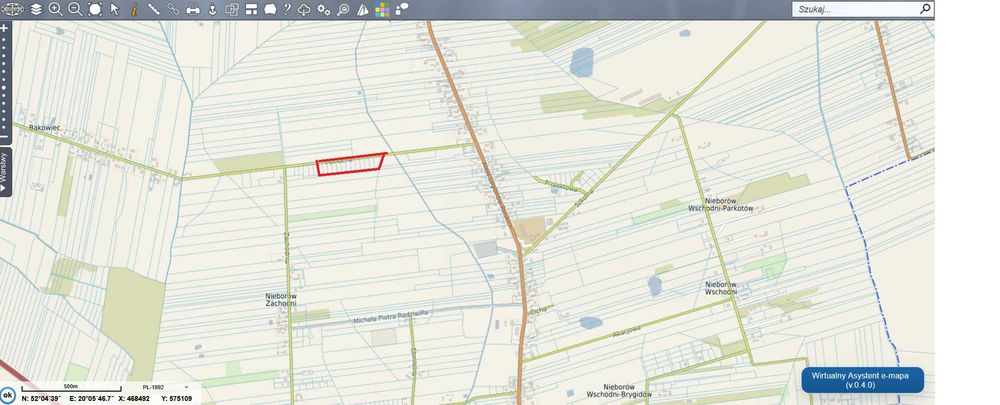The height and width of the screenshot is (405, 1000).
Task: Open the print map tool
Action: (x=193, y=9)
